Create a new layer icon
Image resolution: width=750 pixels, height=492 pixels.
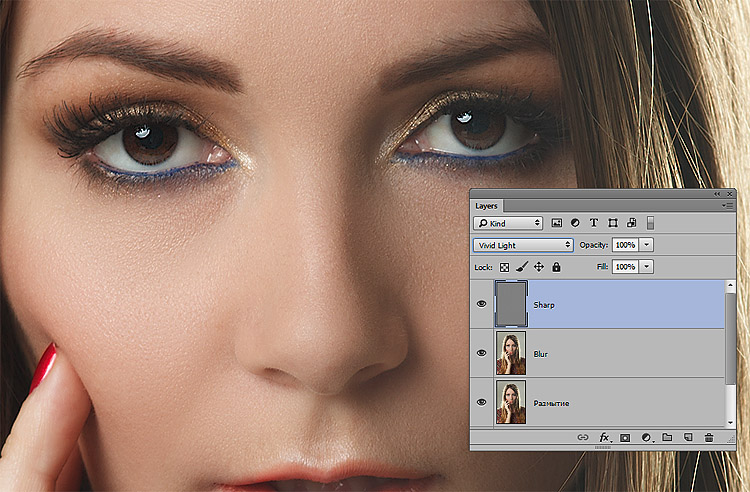coord(688,437)
